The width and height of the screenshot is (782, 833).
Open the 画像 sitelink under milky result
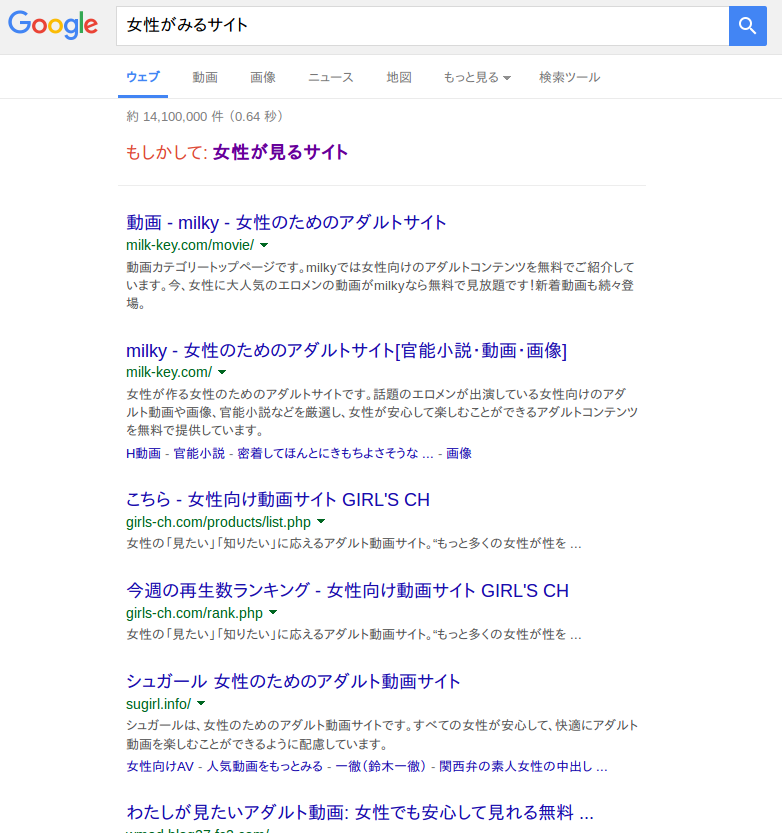458,453
